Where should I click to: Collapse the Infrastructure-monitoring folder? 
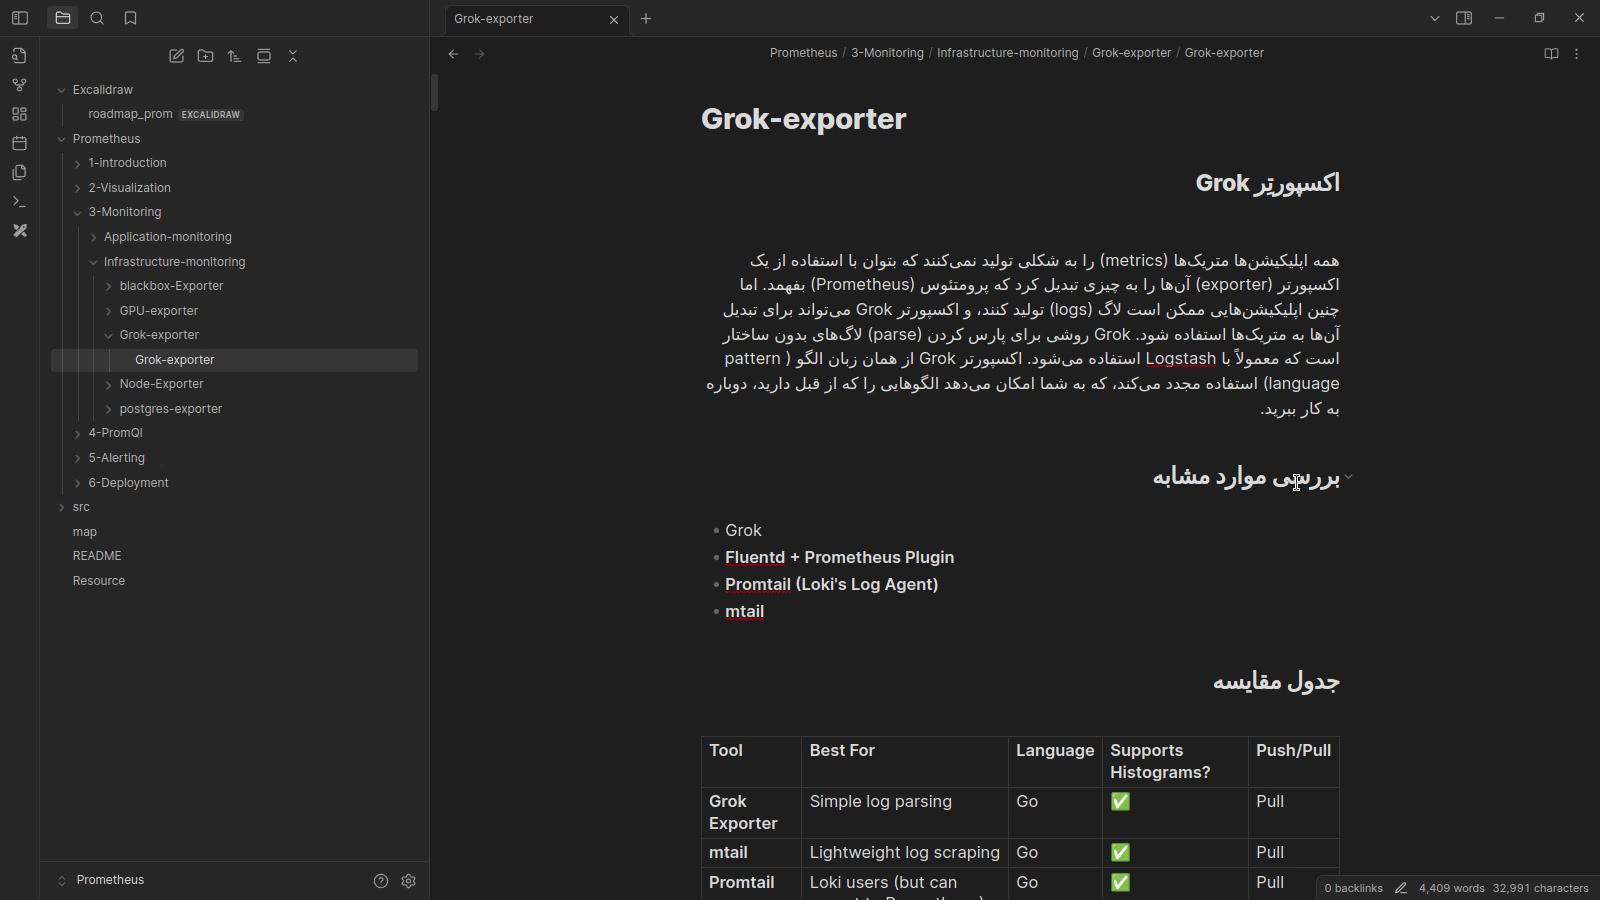click(x=94, y=262)
